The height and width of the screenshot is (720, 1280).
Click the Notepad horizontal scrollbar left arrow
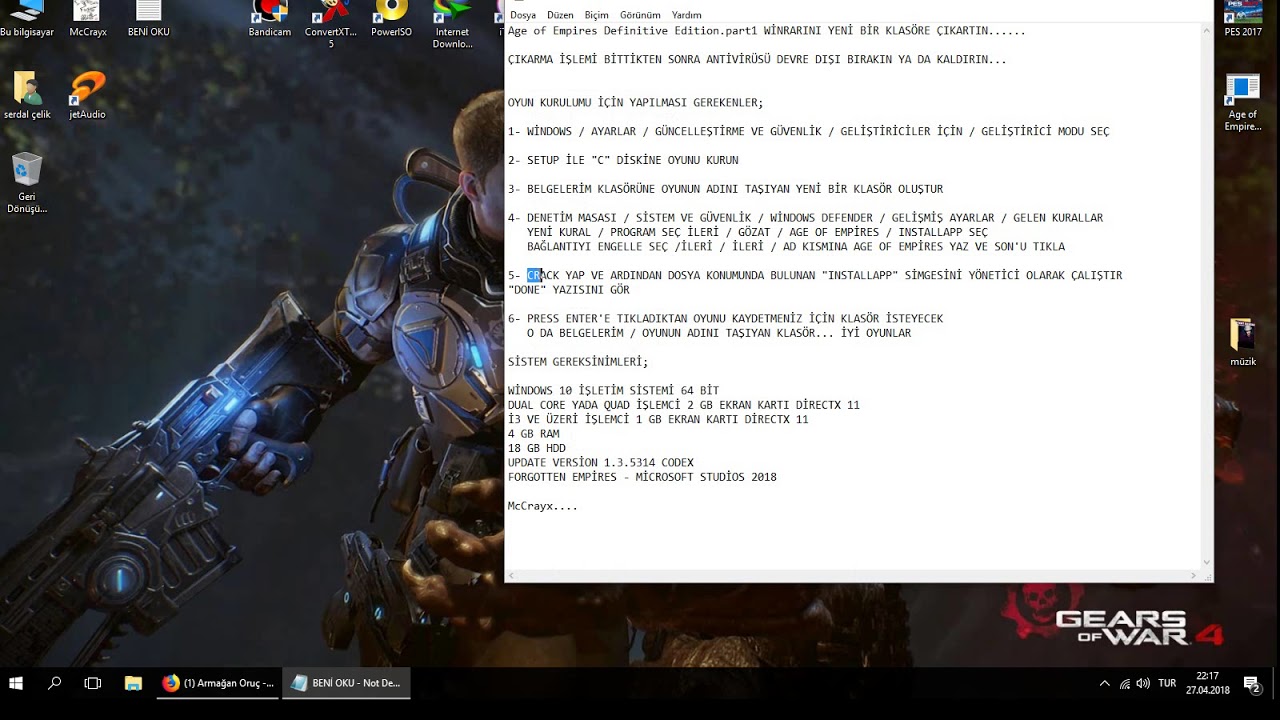point(512,576)
